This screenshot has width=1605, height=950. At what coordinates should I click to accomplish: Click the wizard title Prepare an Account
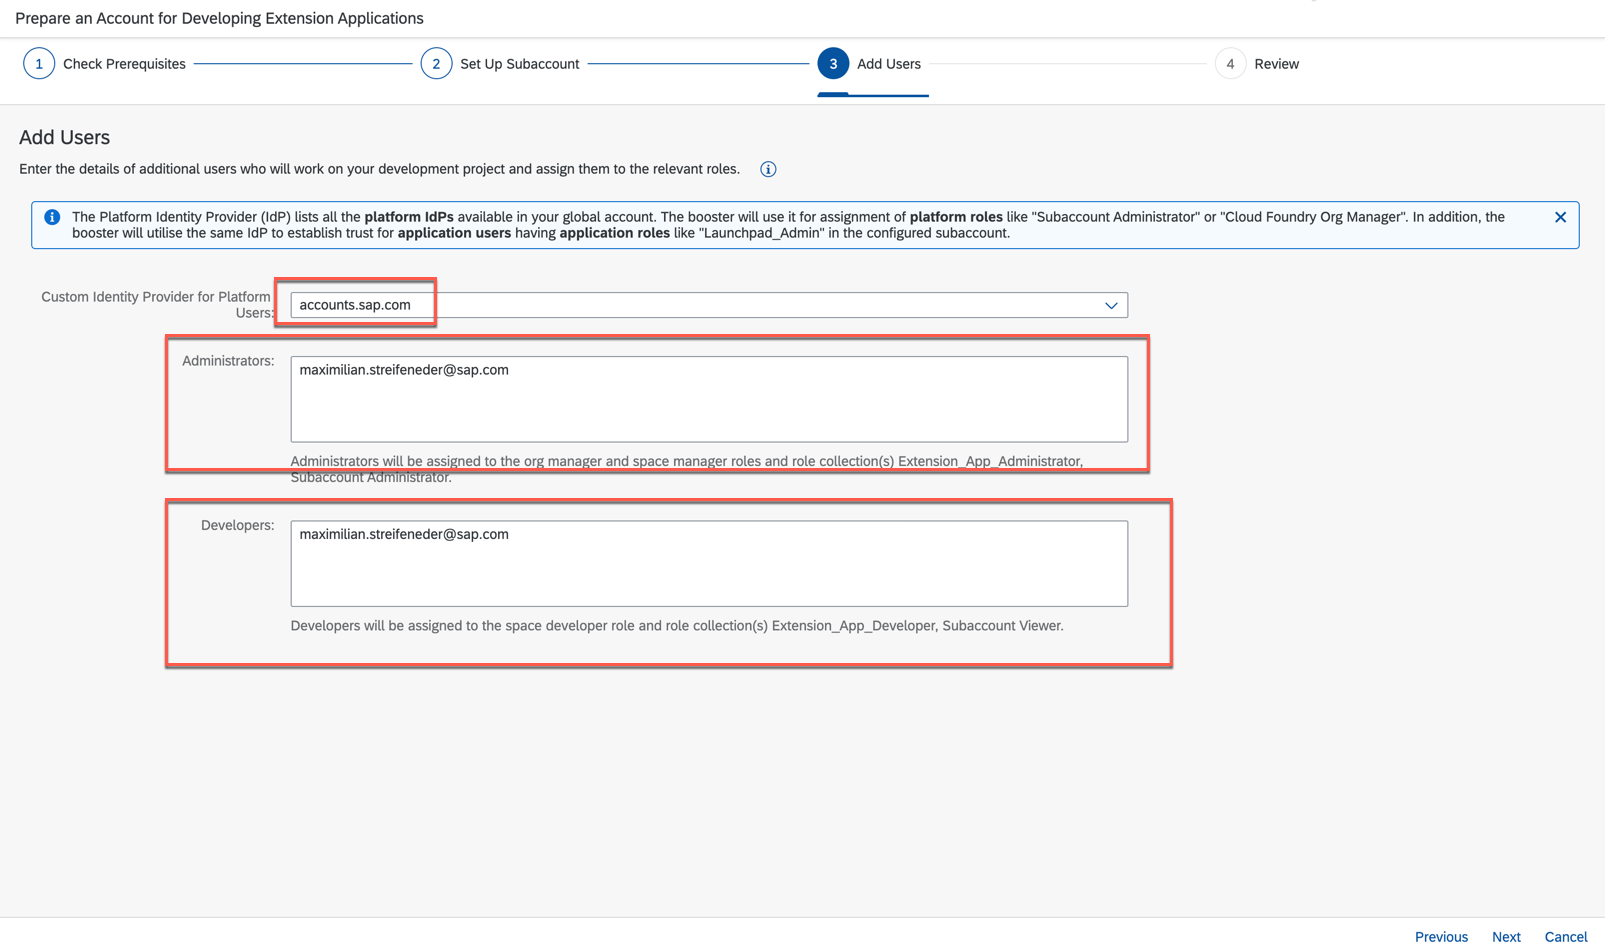tap(219, 18)
